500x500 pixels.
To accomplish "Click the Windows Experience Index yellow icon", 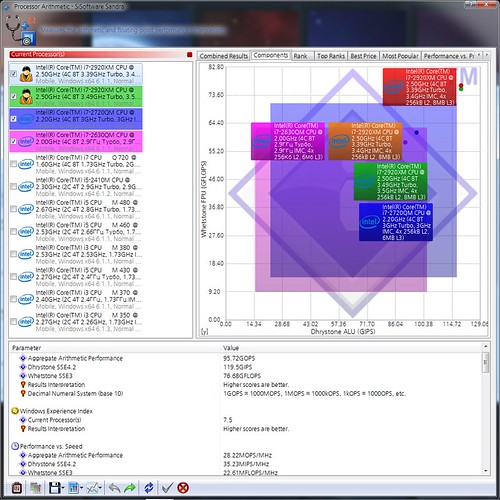I will pos(15,411).
